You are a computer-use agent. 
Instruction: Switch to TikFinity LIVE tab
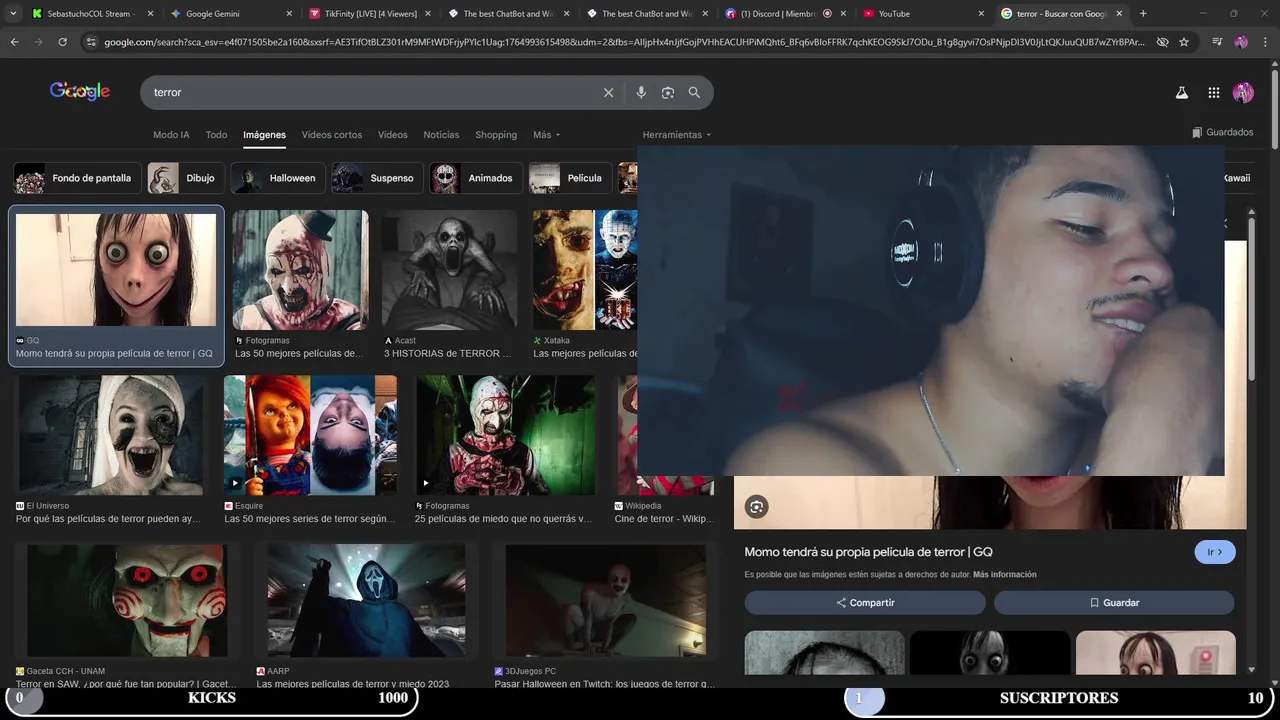click(369, 14)
